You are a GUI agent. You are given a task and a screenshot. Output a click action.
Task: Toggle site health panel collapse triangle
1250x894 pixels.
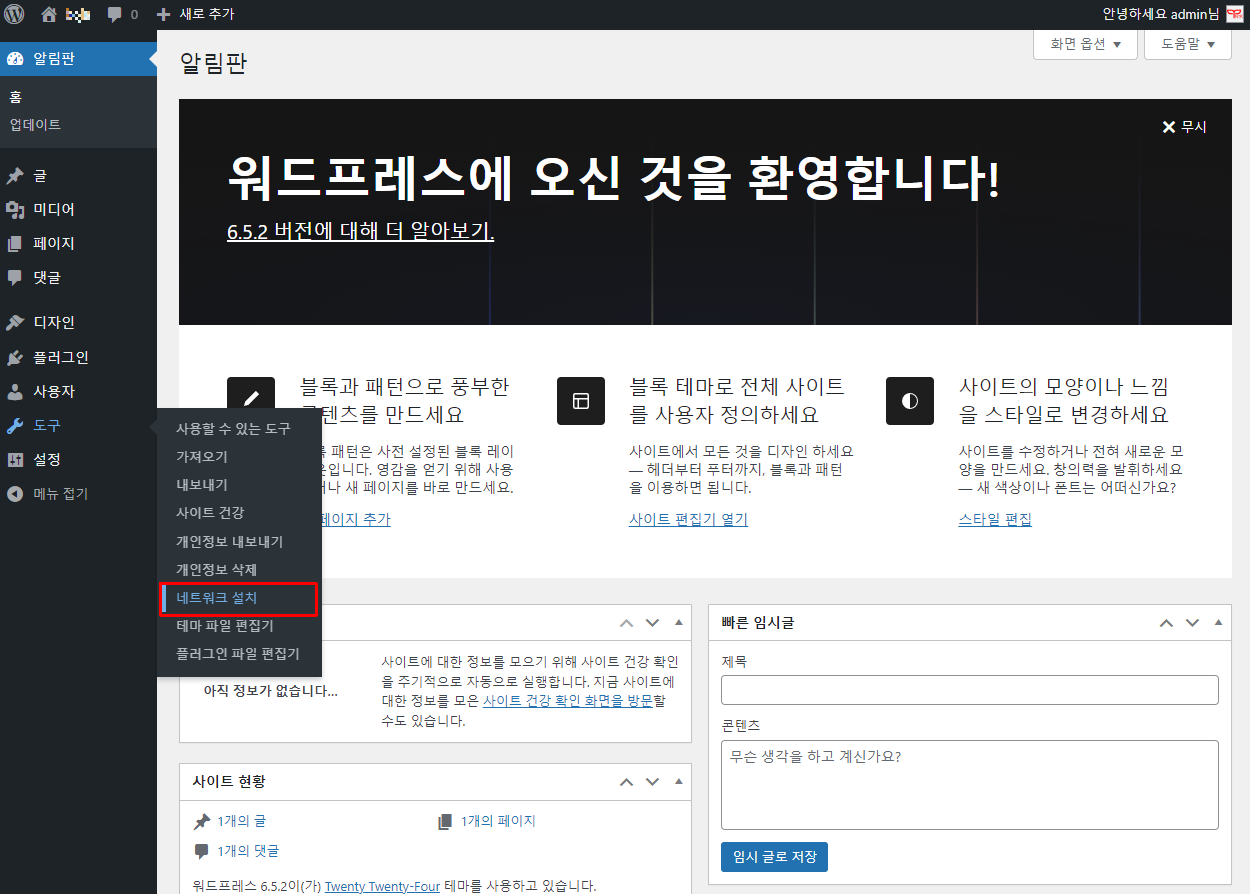point(679,622)
